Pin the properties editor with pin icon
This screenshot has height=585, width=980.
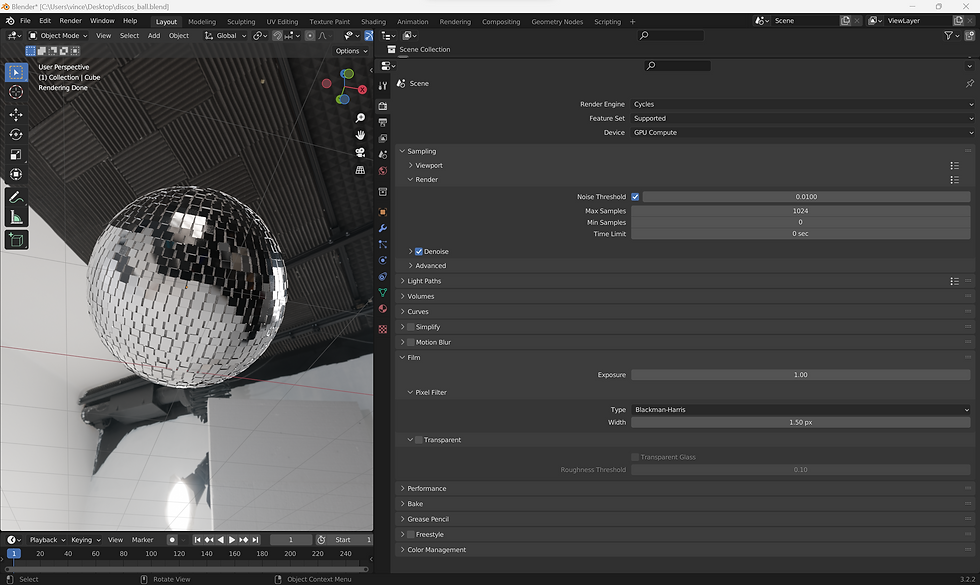tap(969, 83)
